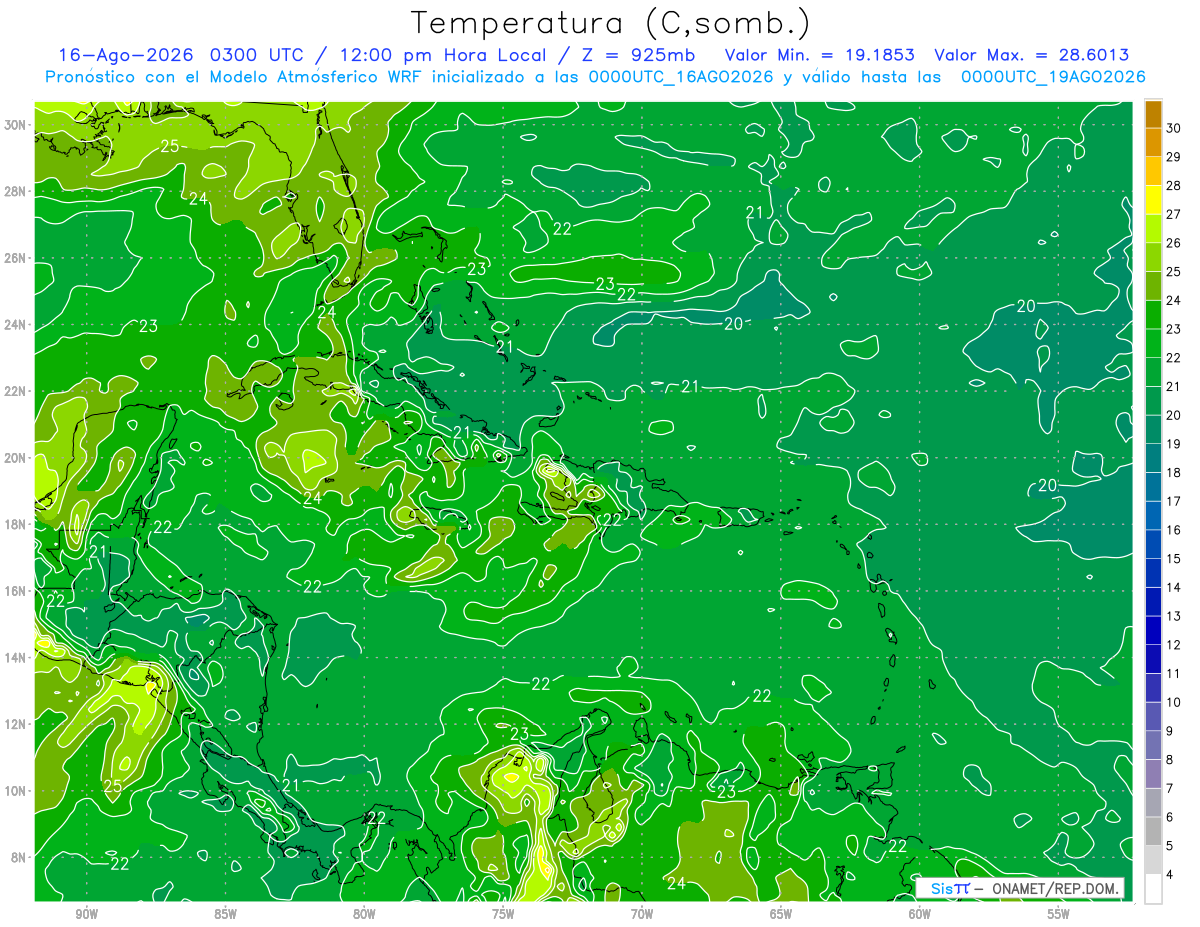Click the orange color band between 28 and 29
This screenshot has width=1200, height=927.
1153,171
